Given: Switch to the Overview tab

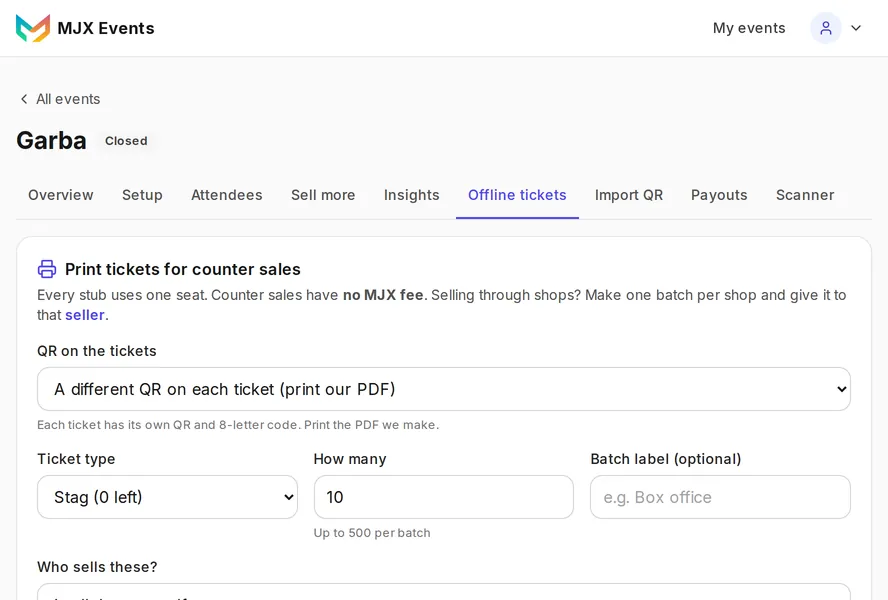Looking at the screenshot, I should [61, 195].
